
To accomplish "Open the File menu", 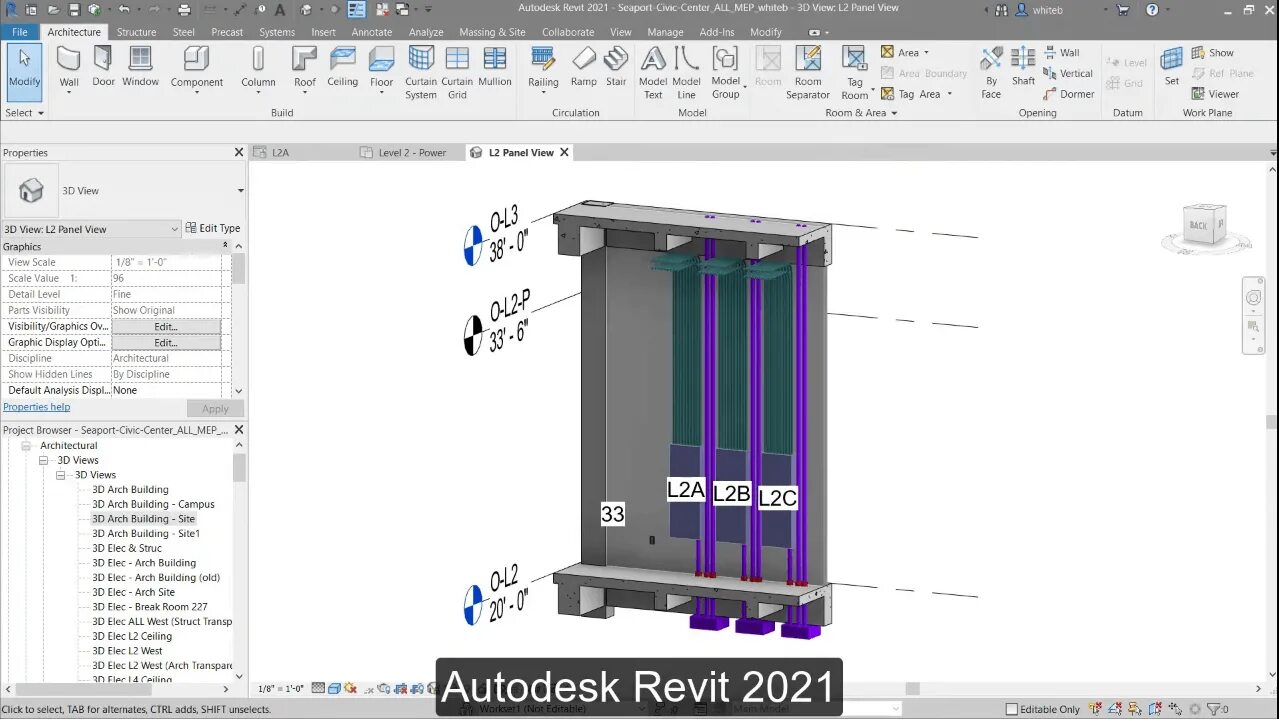I will pyautogui.click(x=20, y=32).
